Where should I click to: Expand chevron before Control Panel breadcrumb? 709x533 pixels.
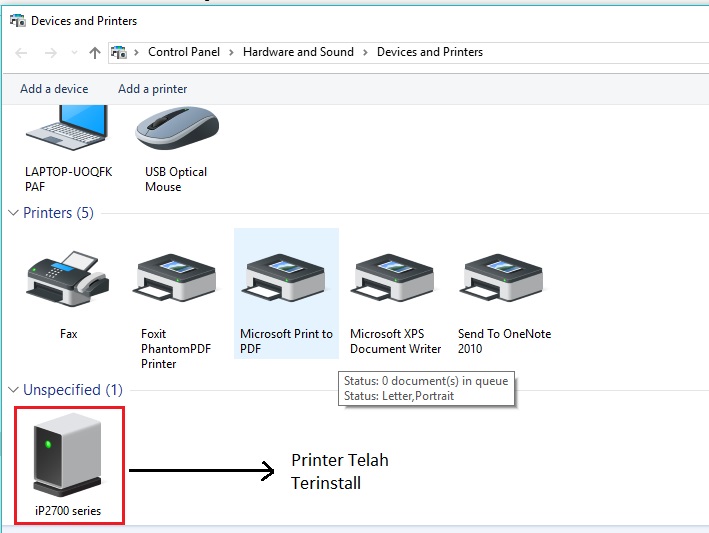(136, 52)
